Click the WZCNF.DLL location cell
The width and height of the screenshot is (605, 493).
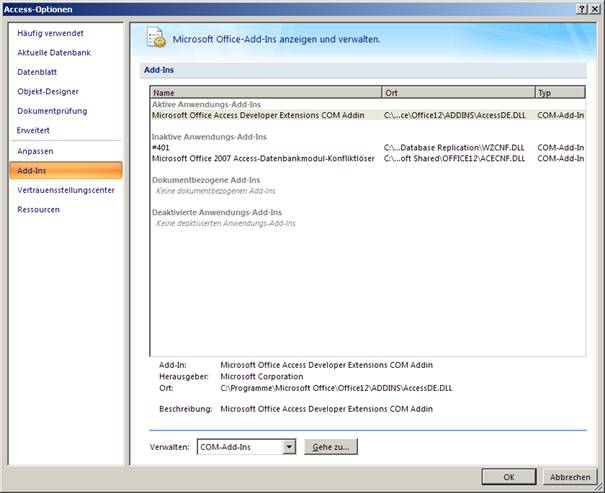(454, 147)
